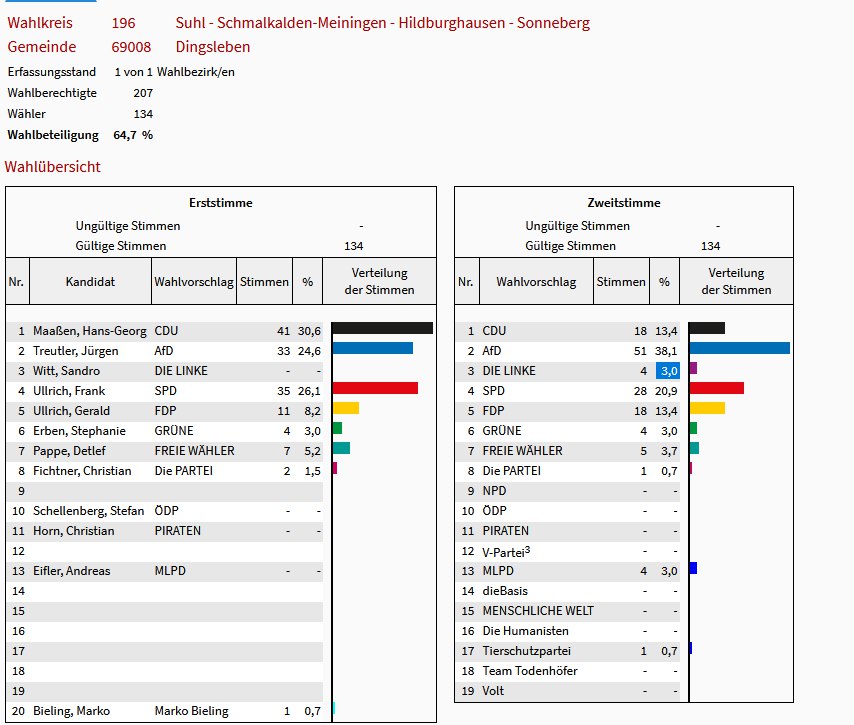The height and width of the screenshot is (725, 854).
Task: Click the Wahlkreis number 196
Action: coord(123,23)
